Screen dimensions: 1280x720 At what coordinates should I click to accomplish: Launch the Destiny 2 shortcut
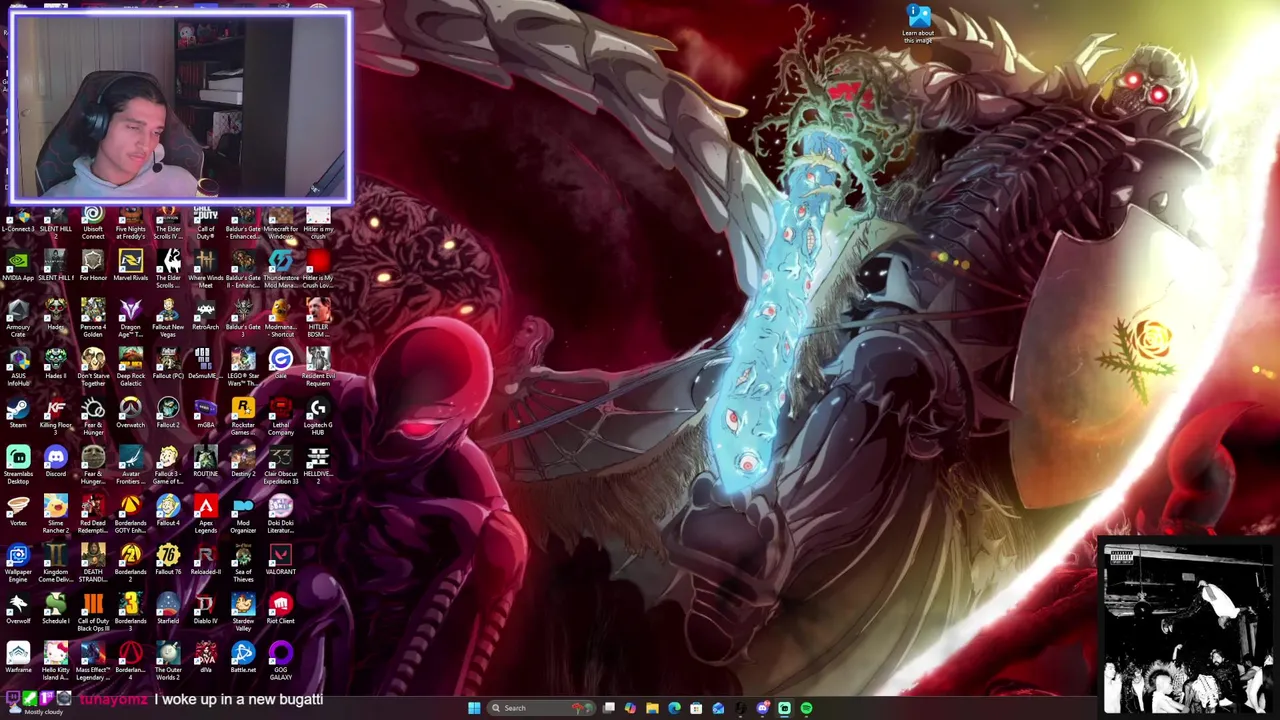243,463
